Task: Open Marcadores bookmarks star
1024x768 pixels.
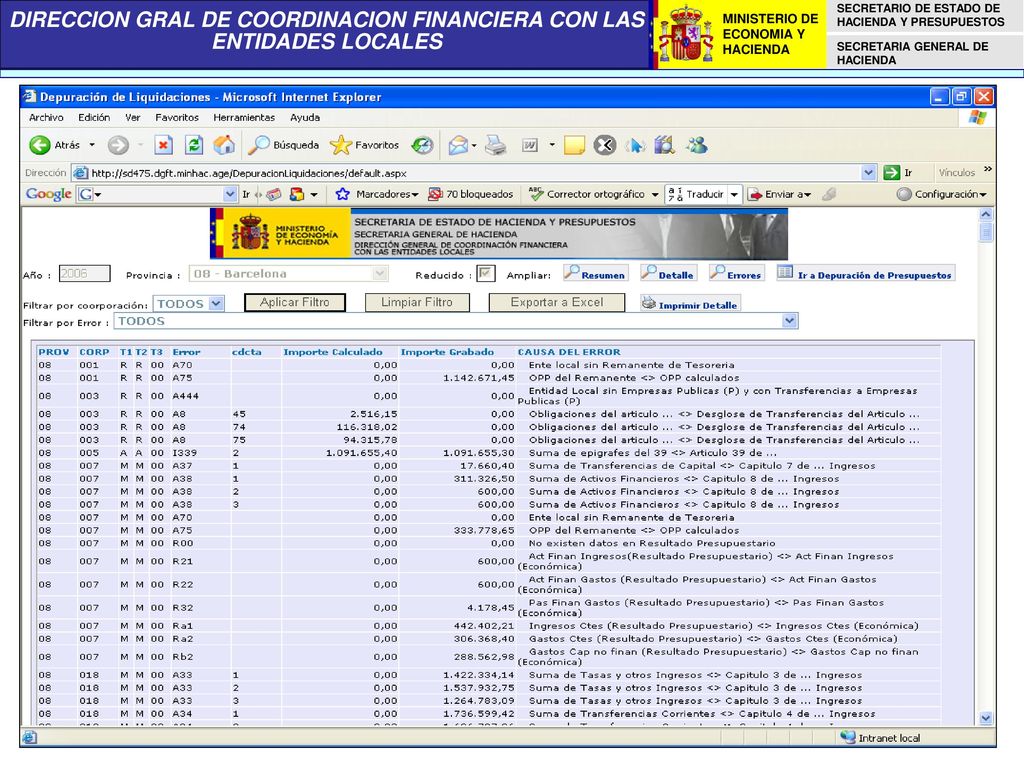Action: pyautogui.click(x=377, y=194)
